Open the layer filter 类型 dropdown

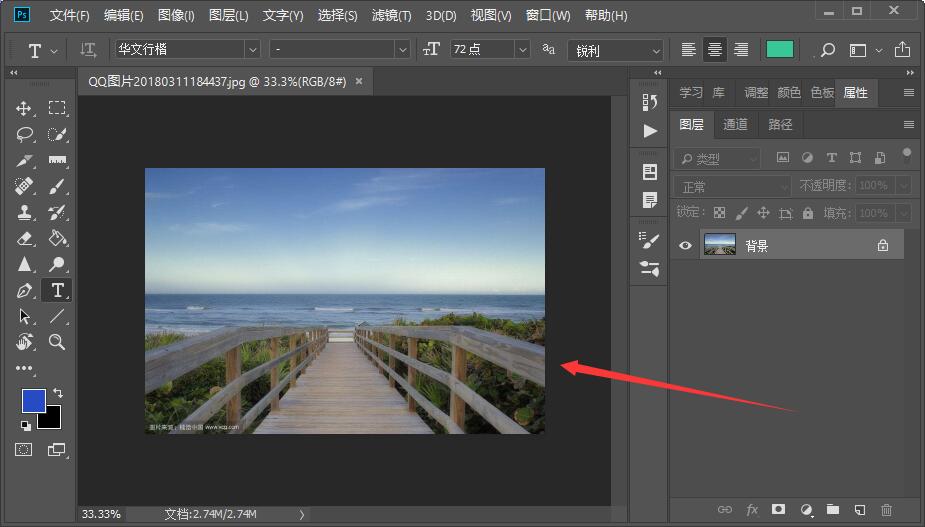coord(717,159)
